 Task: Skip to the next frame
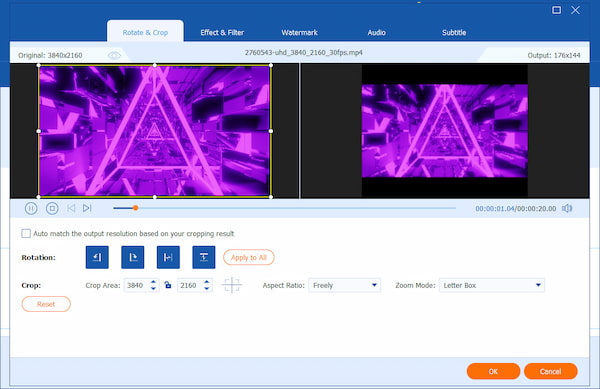pyautogui.click(x=87, y=208)
